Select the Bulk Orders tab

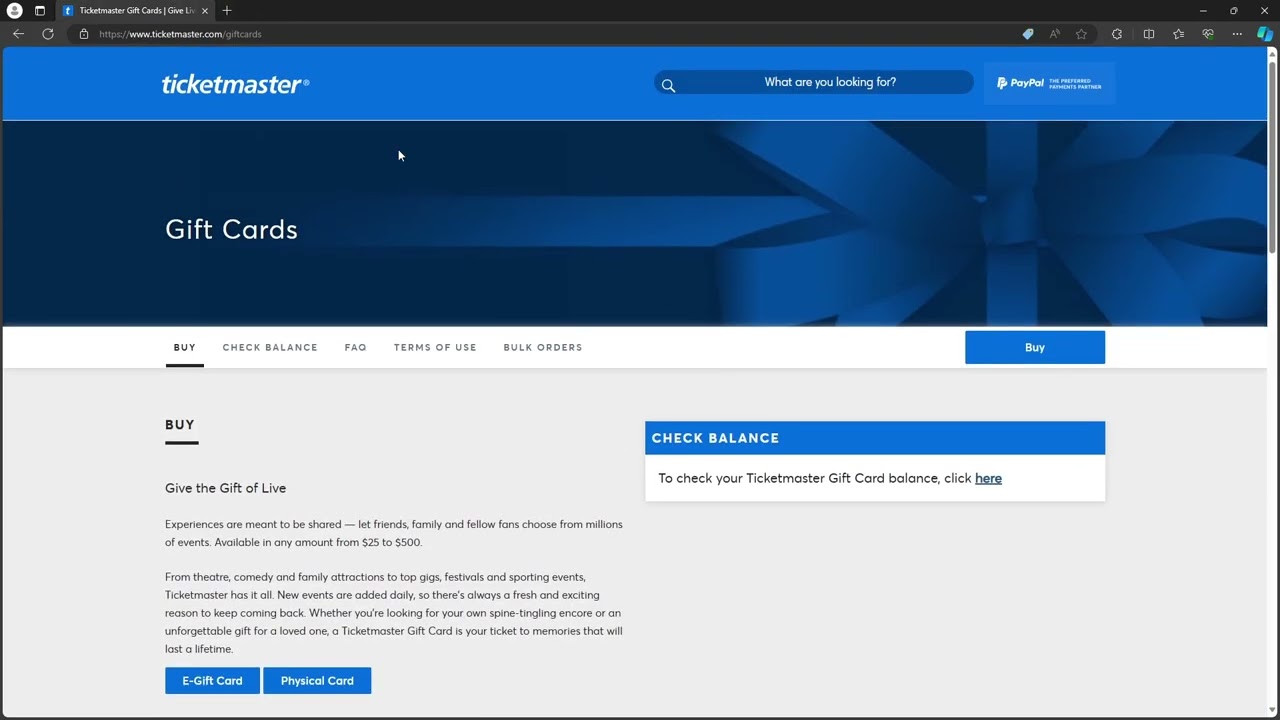point(542,347)
